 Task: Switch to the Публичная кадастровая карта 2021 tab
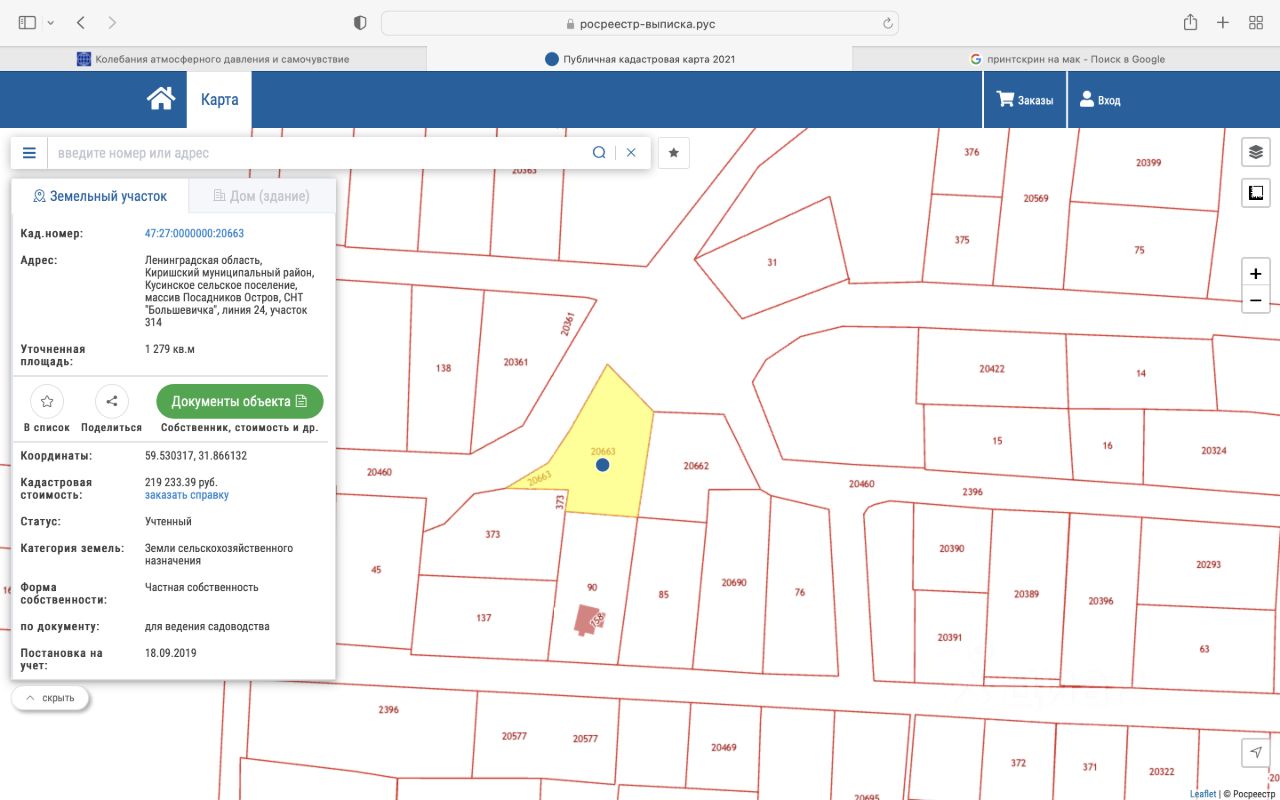coord(640,59)
